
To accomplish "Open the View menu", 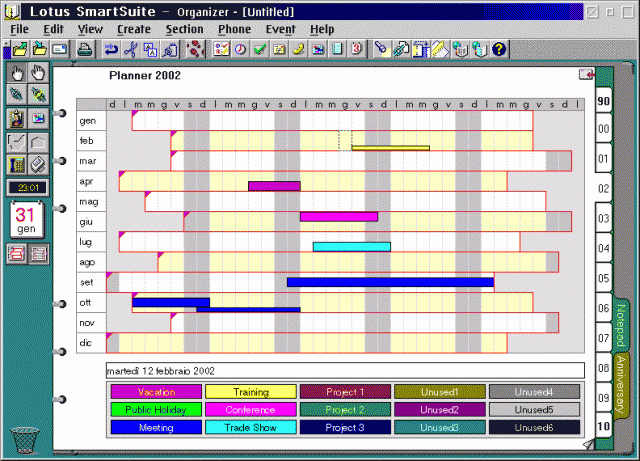I will click(90, 29).
